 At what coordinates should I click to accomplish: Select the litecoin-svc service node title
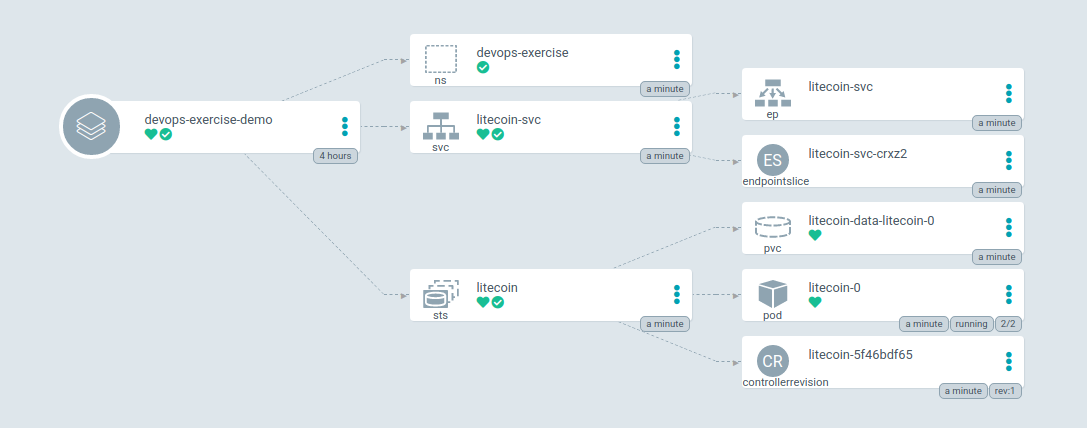pos(508,119)
